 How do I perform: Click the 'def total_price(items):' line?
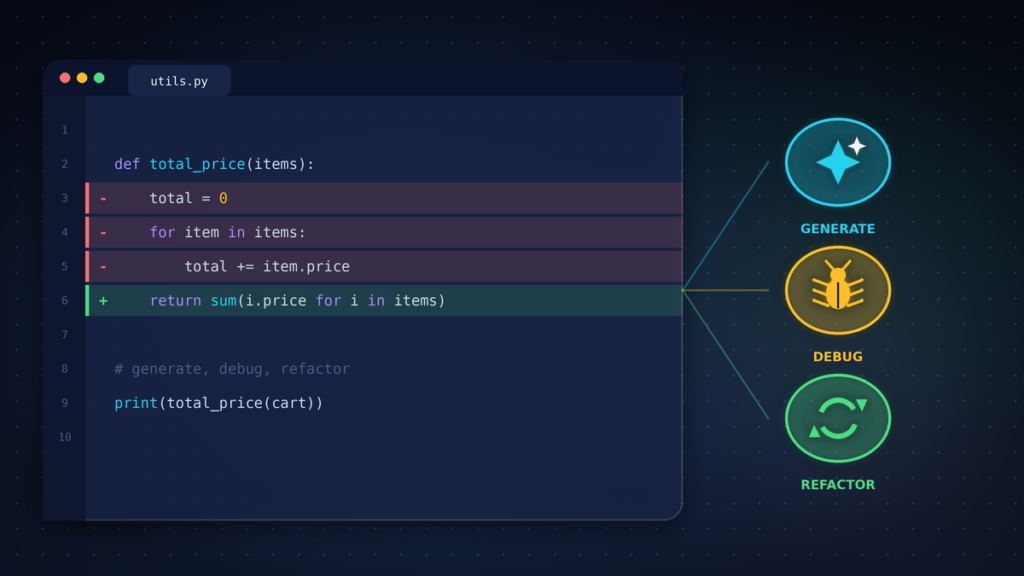(214, 164)
